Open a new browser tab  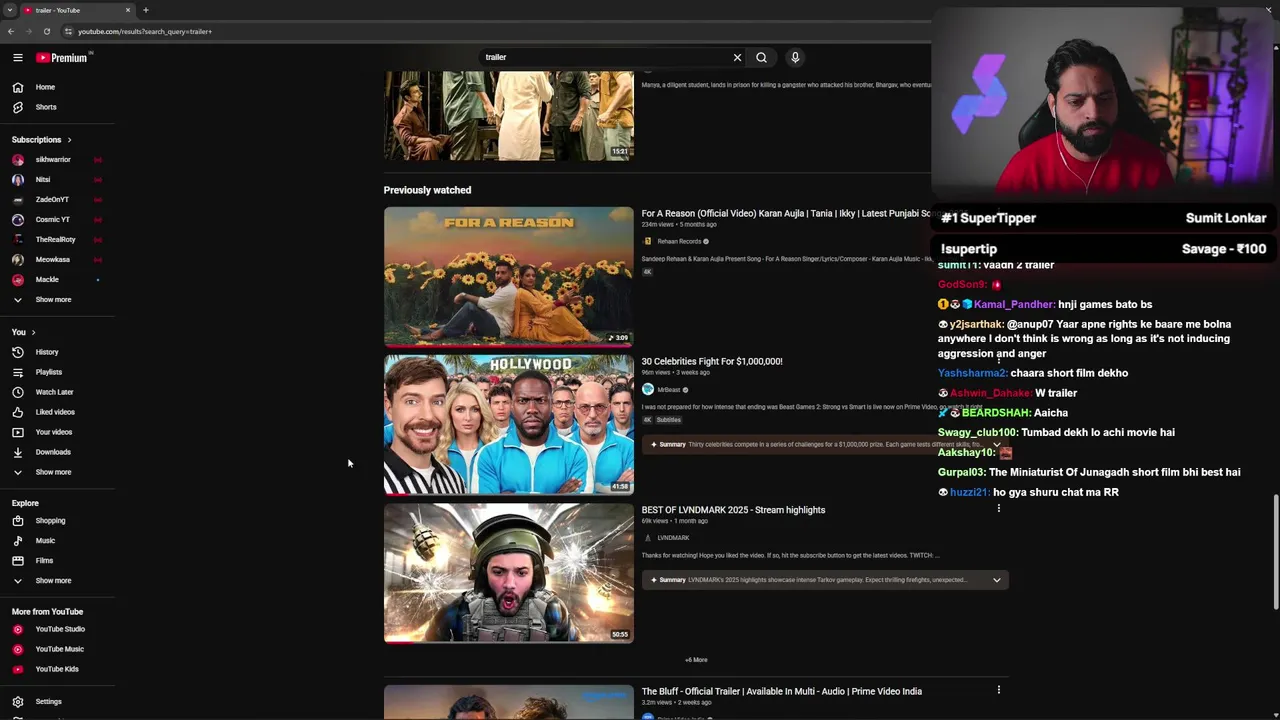146,10
